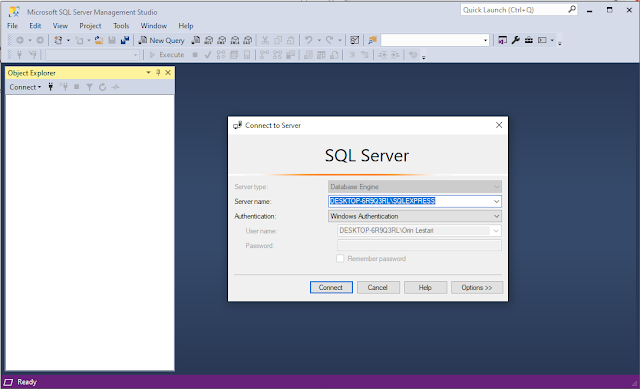
Task: Open the Find combo box dropdown in toolbar
Action: coord(485,40)
